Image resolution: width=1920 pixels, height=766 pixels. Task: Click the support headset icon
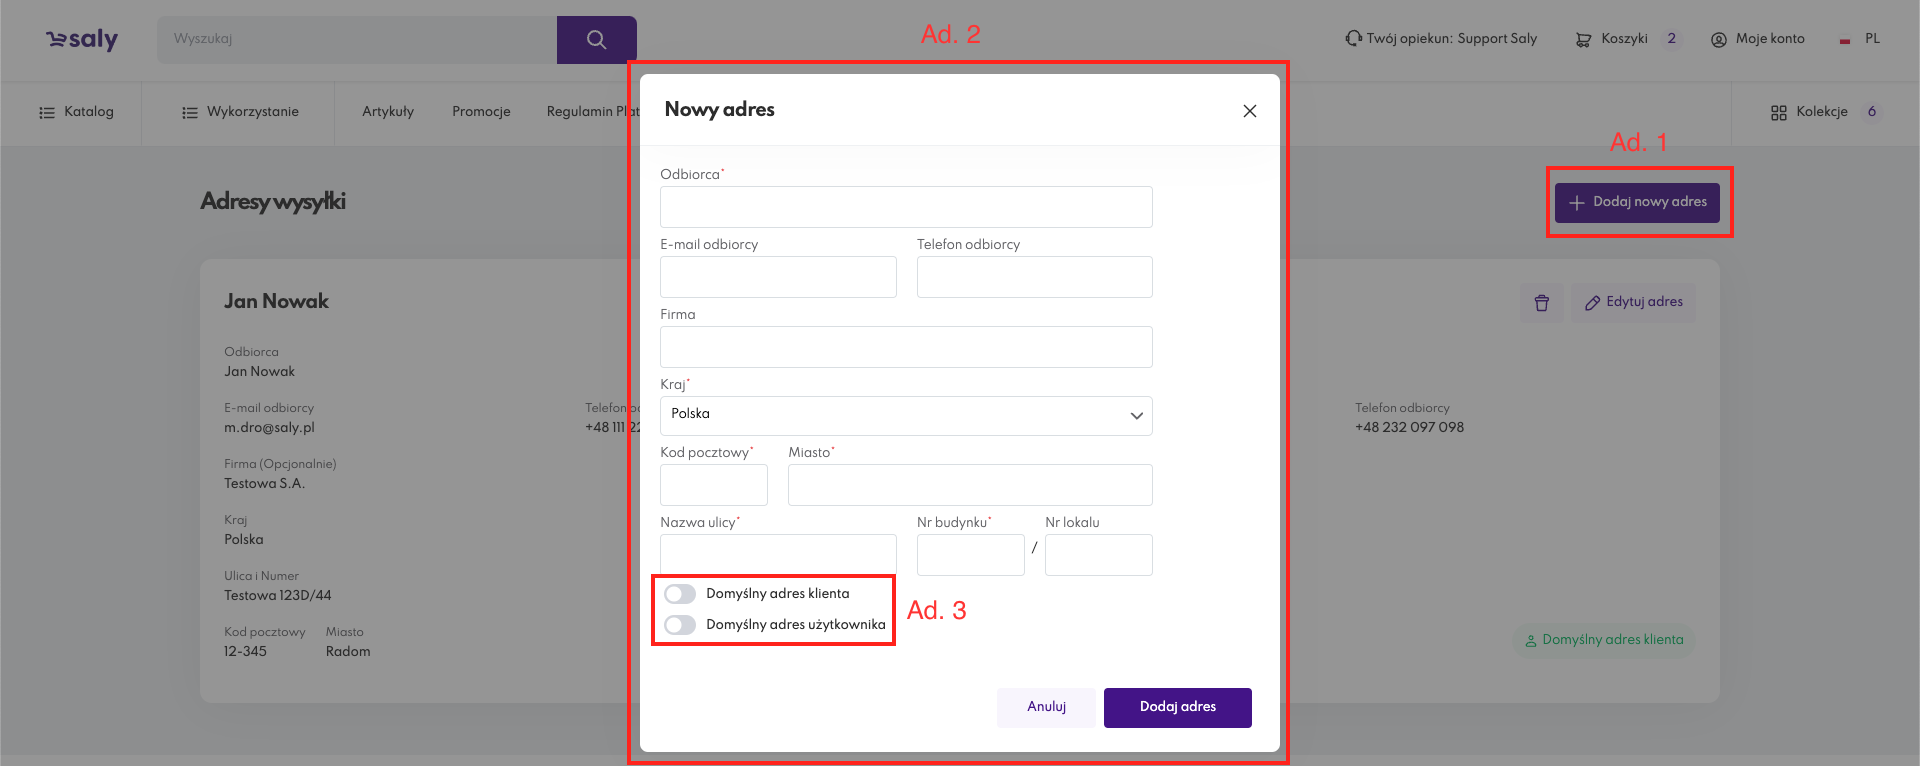click(1353, 39)
